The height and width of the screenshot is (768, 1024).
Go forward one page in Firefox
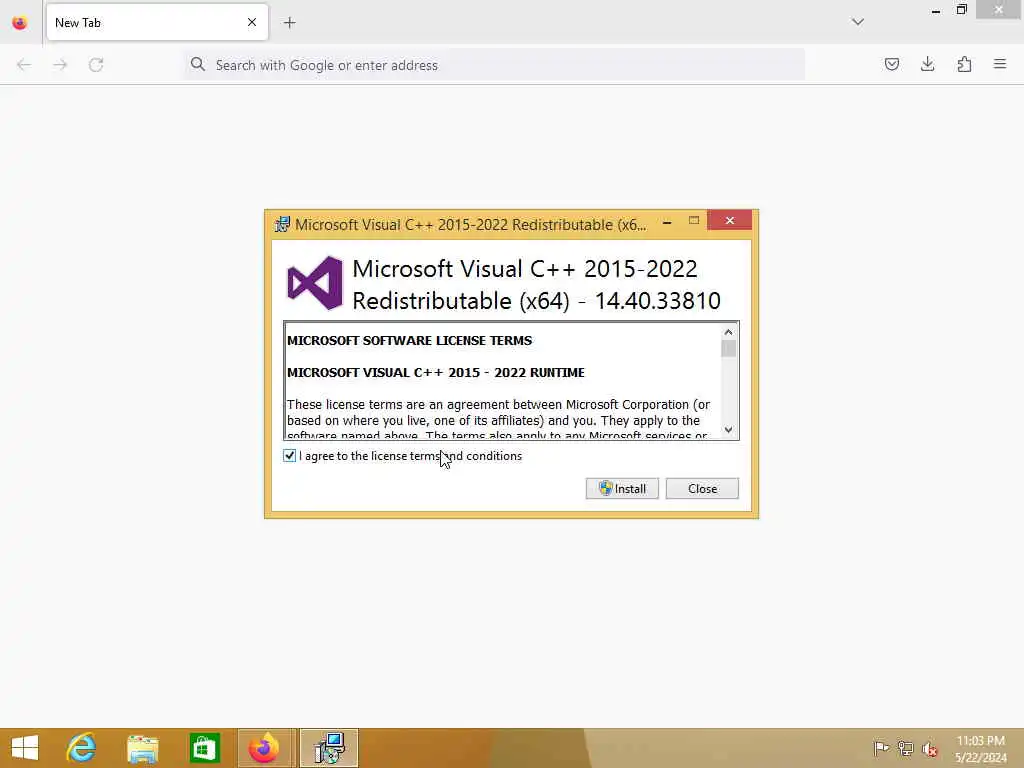tap(60, 65)
